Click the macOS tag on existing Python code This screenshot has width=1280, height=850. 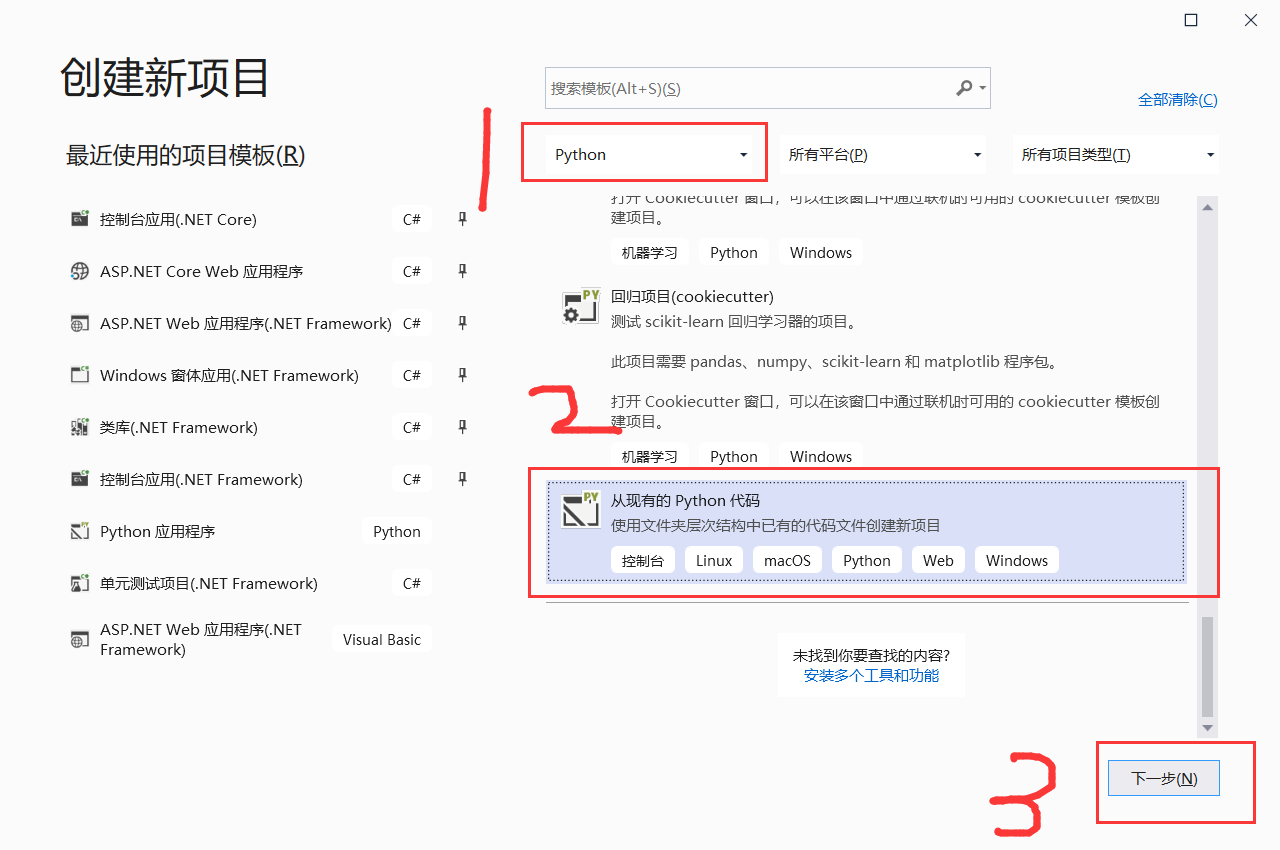point(787,560)
